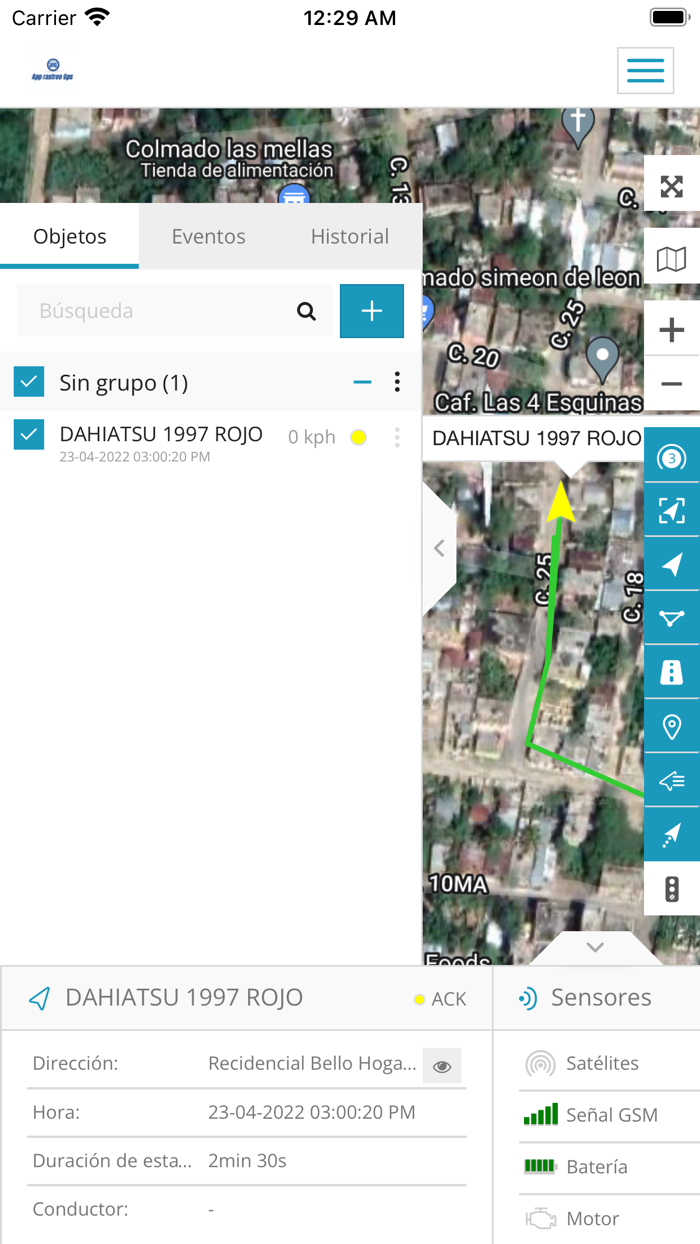
Task: Click the church cross marker on map
Action: click(x=577, y=127)
